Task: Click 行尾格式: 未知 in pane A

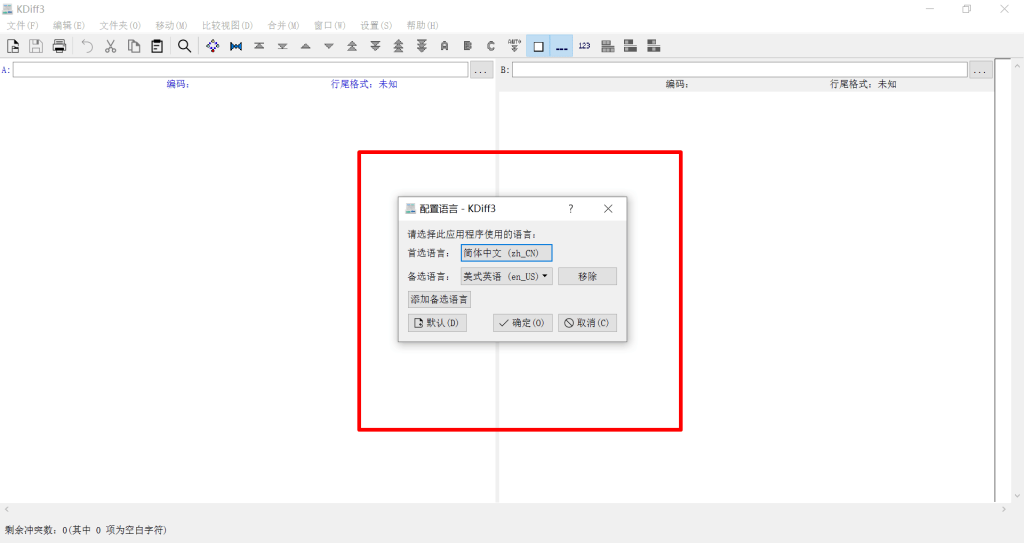Action: (364, 84)
